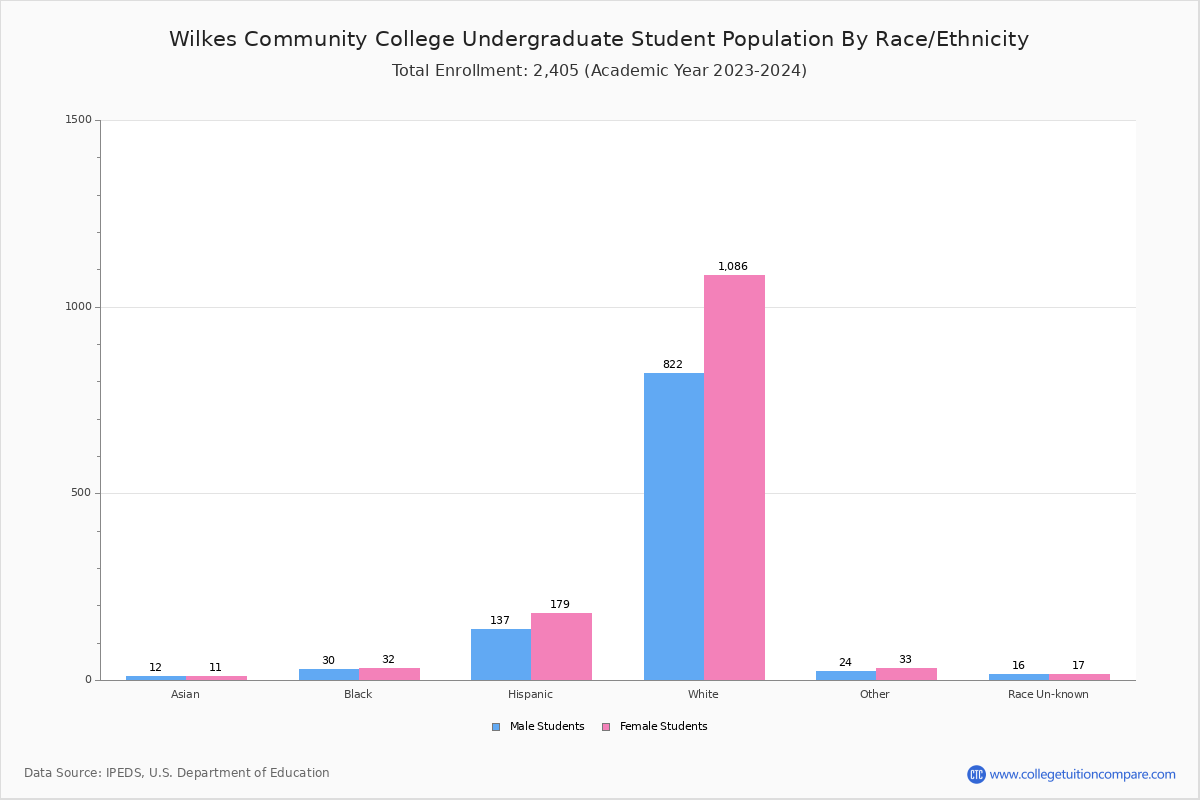Click the pink Female Students legend swatch
The height and width of the screenshot is (800, 1200).
[606, 727]
